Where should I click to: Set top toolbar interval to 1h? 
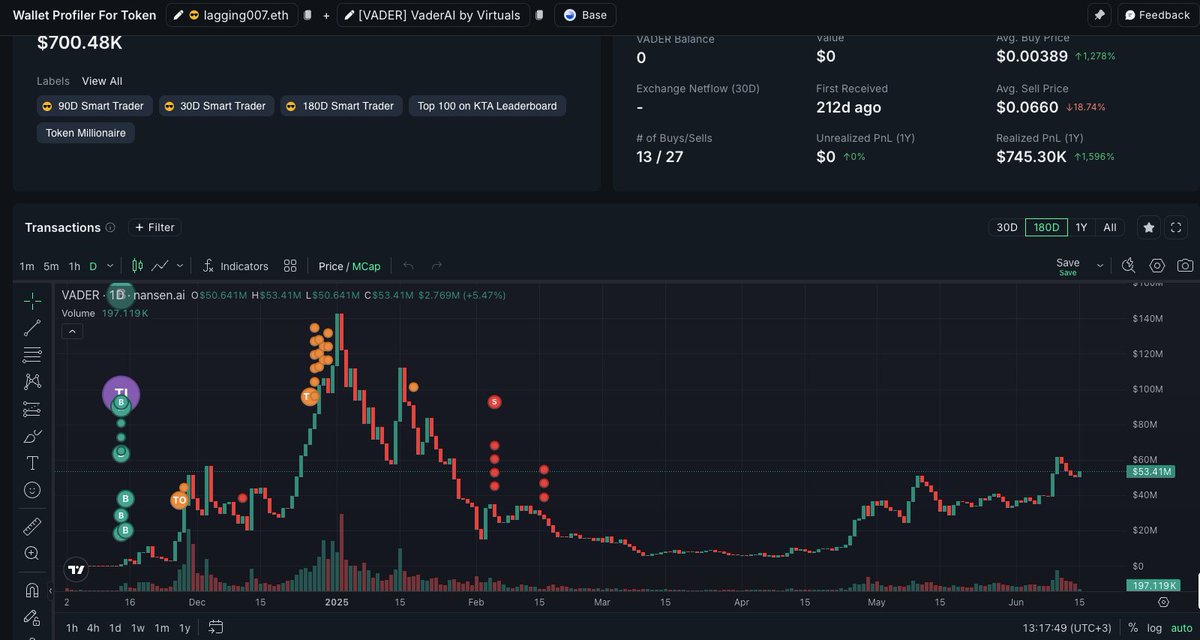(74, 266)
